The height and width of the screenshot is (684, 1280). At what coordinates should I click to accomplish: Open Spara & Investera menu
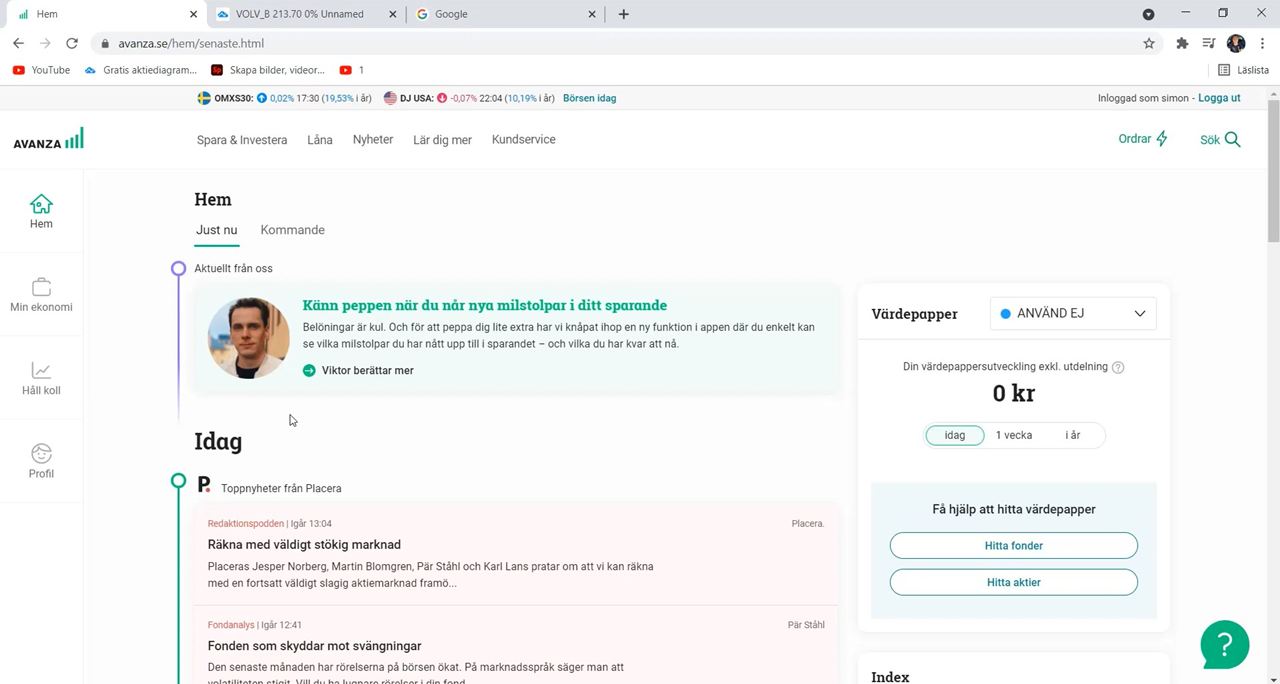point(242,140)
